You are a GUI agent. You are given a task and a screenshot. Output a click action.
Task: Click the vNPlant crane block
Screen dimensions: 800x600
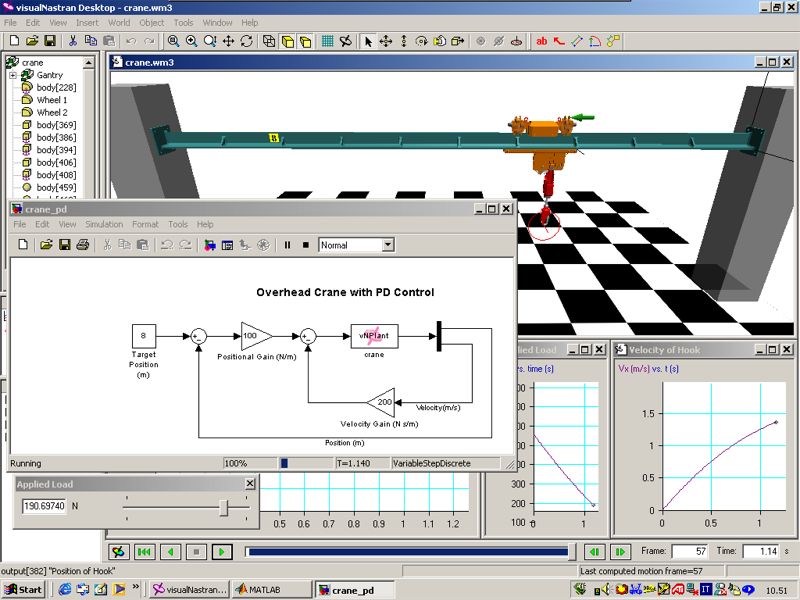[374, 336]
